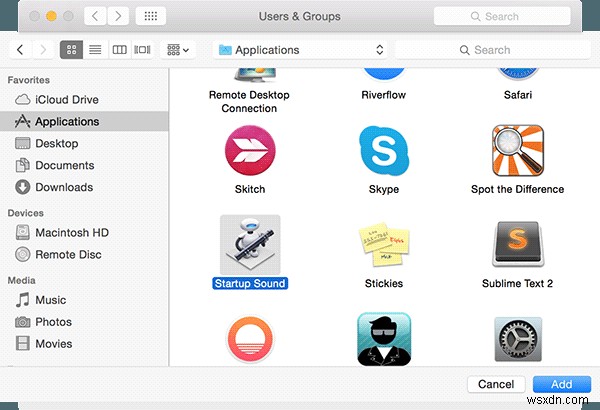This screenshot has width=600, height=410.
Task: Open Music media library
Action: 84,300
